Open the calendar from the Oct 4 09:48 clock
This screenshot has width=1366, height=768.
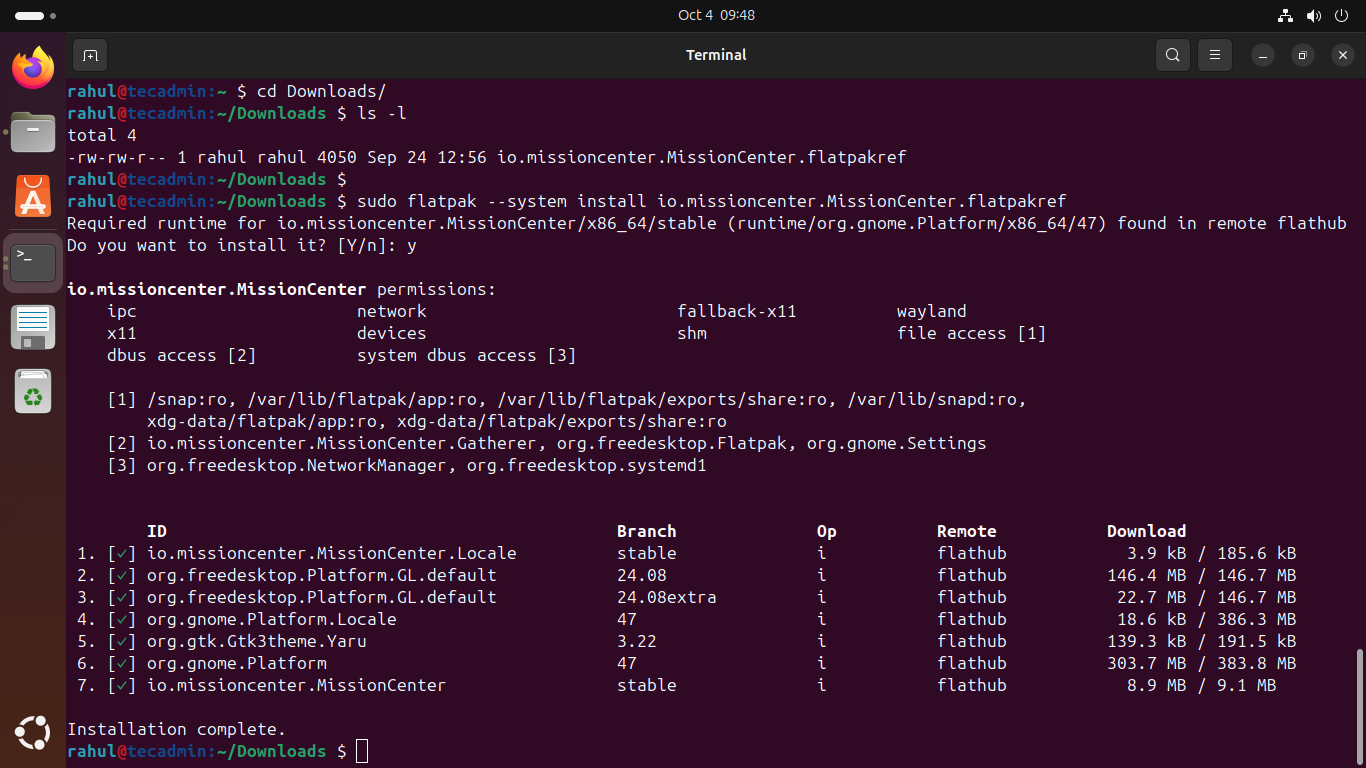click(x=716, y=15)
